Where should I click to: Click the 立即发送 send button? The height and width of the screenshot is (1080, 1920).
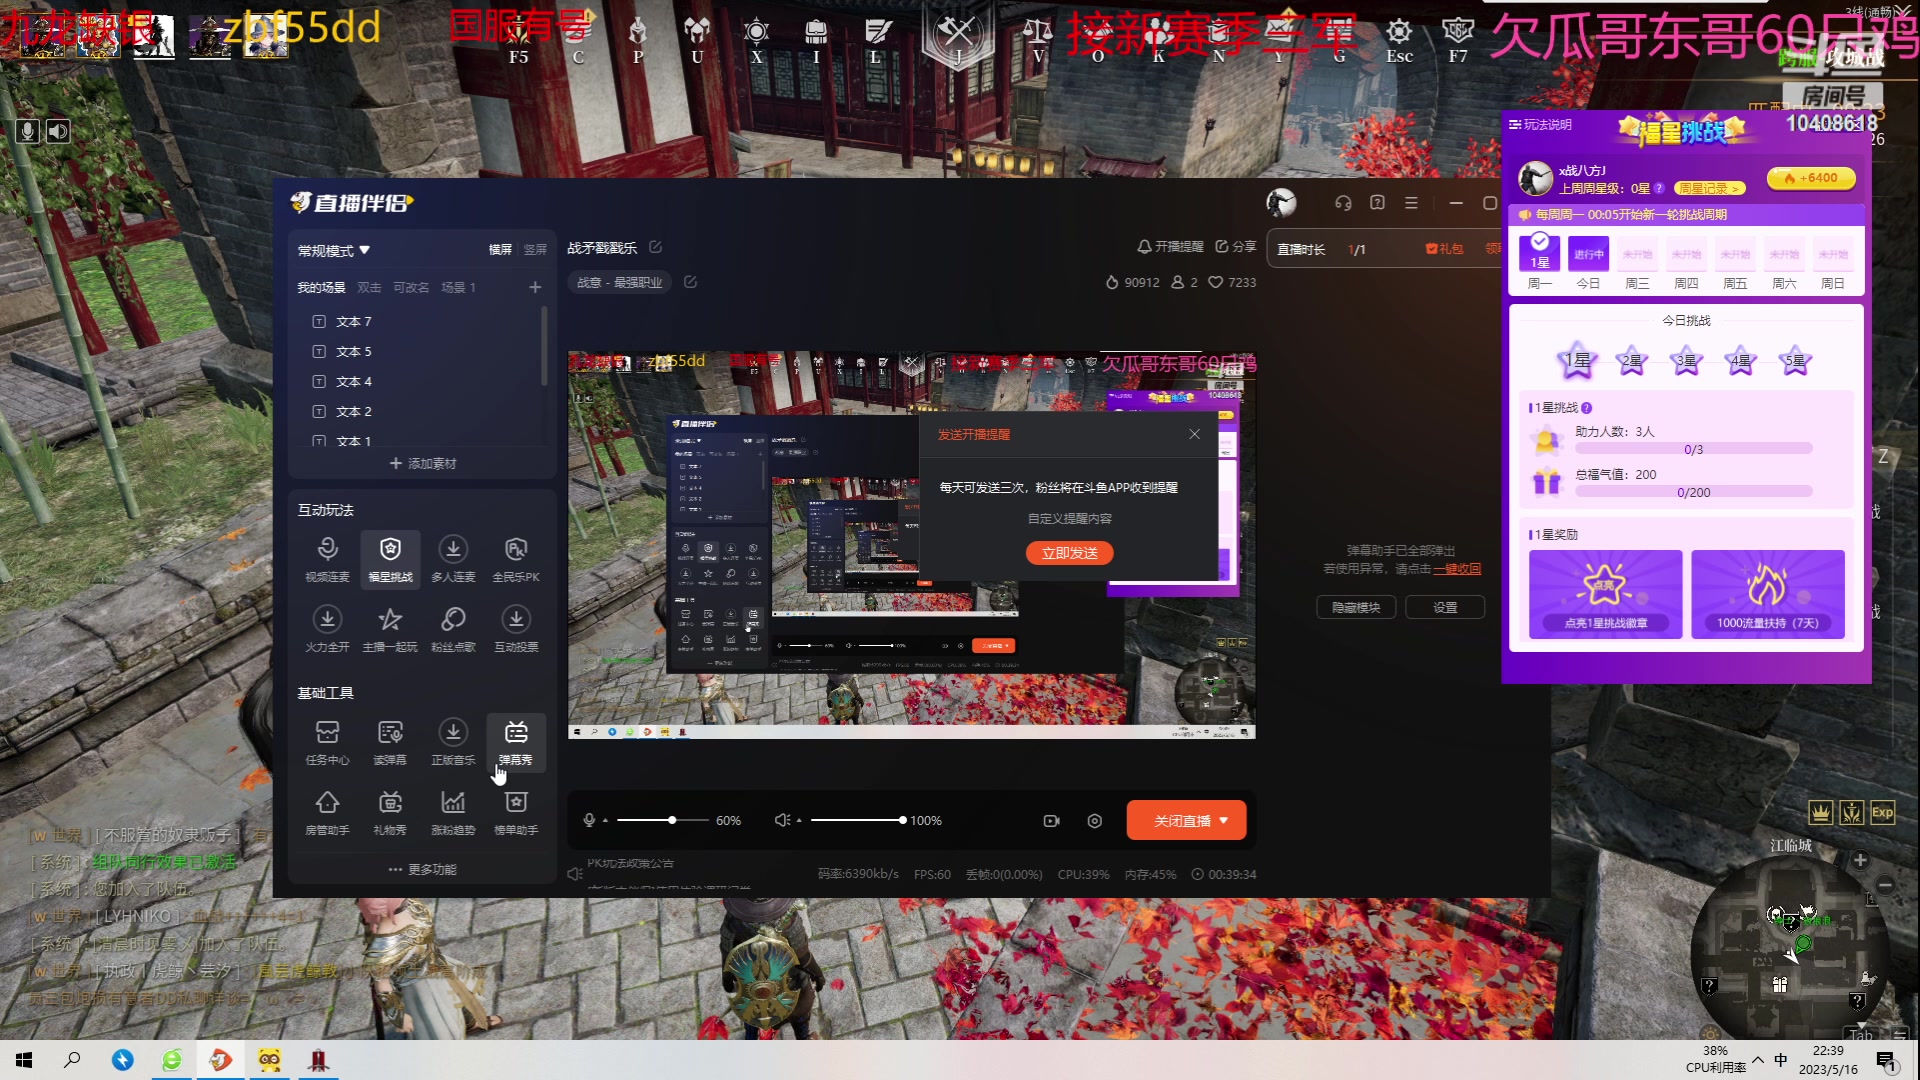(1069, 553)
